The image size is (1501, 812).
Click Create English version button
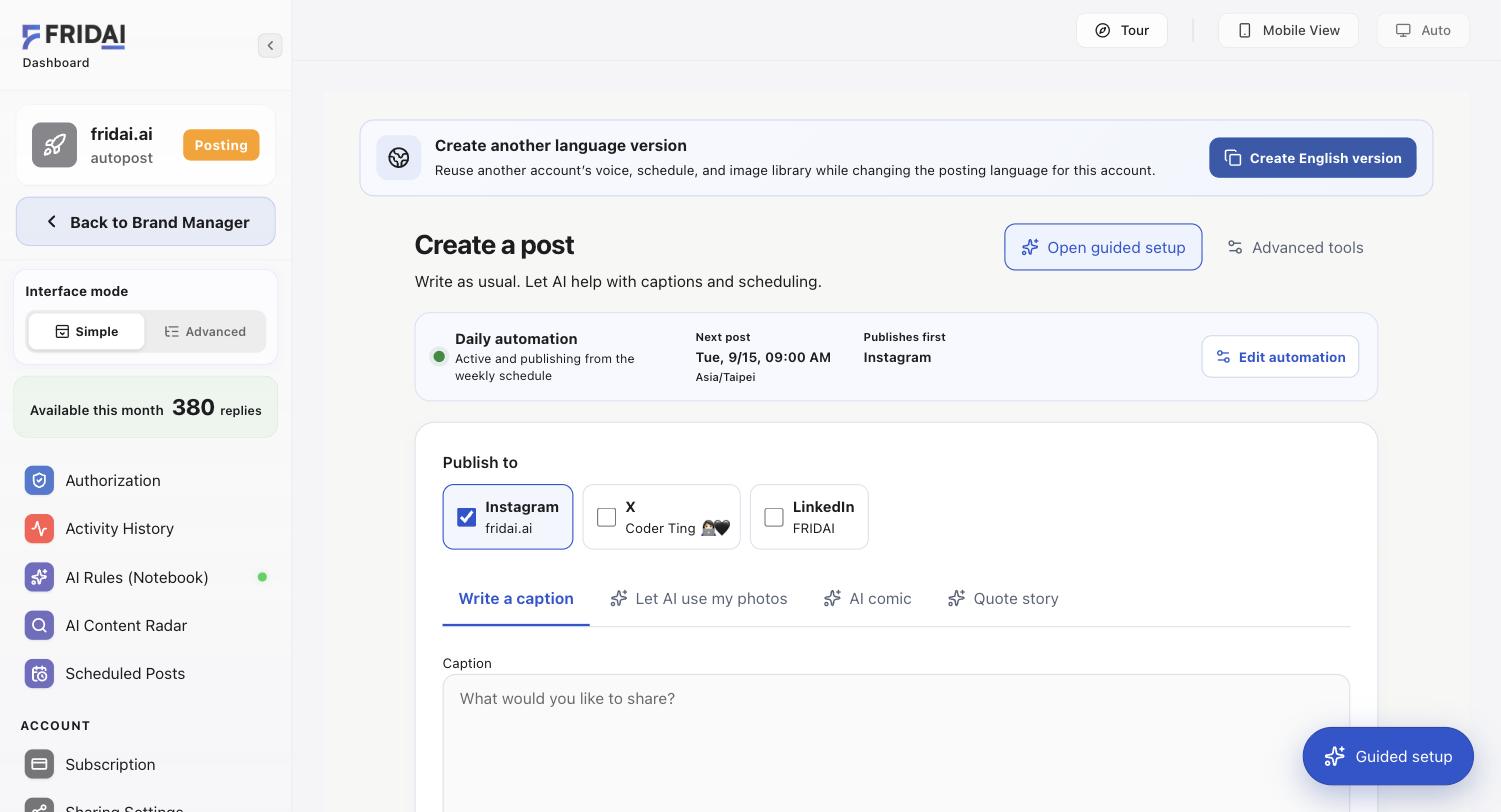pos(1313,158)
